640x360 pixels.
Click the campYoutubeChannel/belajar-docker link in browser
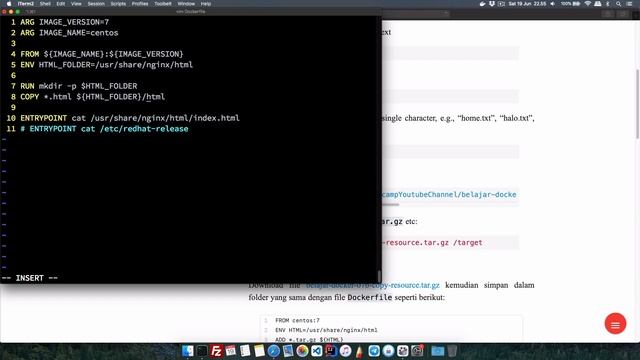pos(449,194)
